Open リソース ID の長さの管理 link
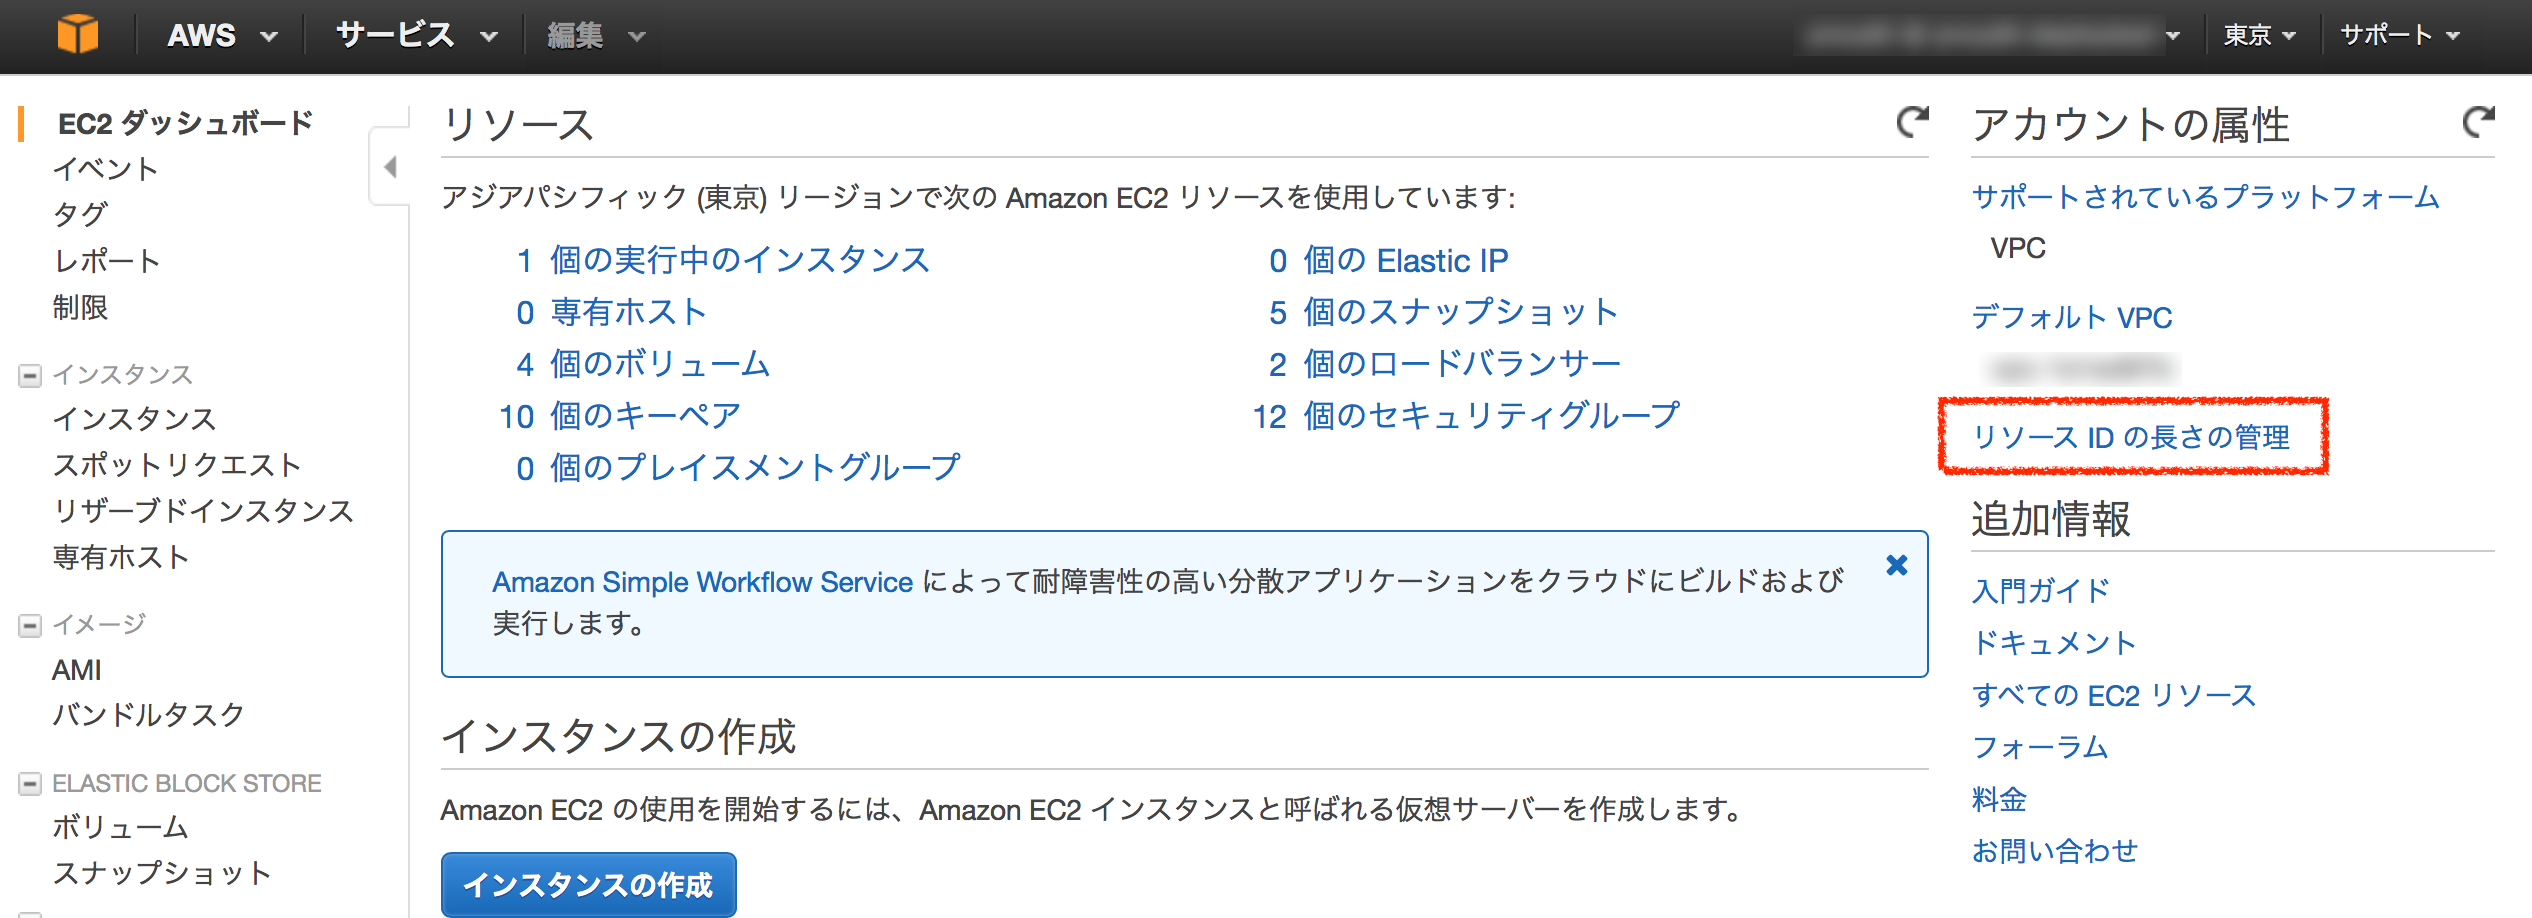The image size is (2532, 918). click(x=2130, y=437)
